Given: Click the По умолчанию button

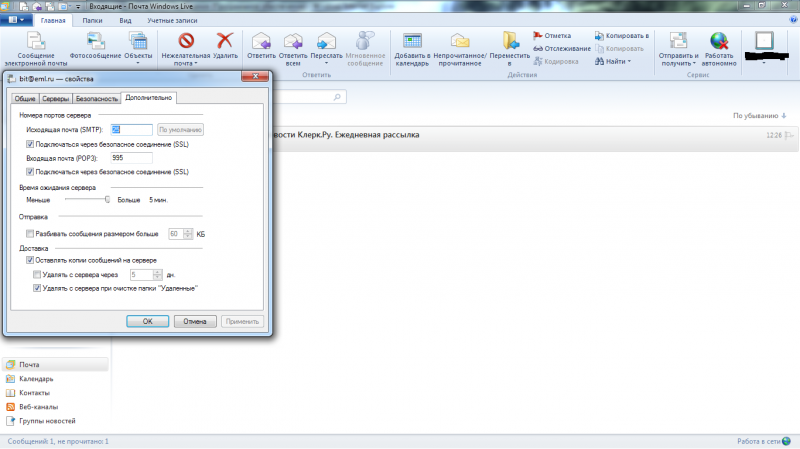Looking at the screenshot, I should click(x=180, y=130).
